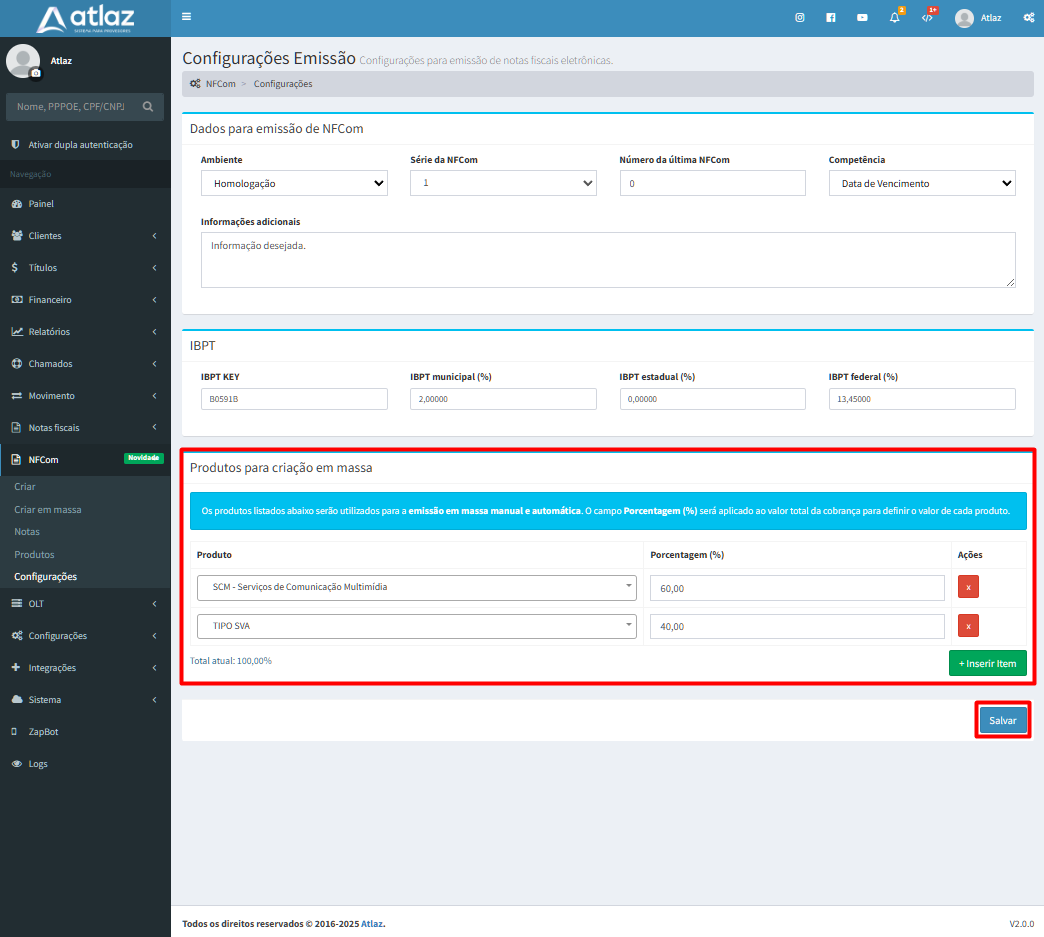The height and width of the screenshot is (937, 1044).
Task: Click the green Inserir Item button
Action: [987, 662]
